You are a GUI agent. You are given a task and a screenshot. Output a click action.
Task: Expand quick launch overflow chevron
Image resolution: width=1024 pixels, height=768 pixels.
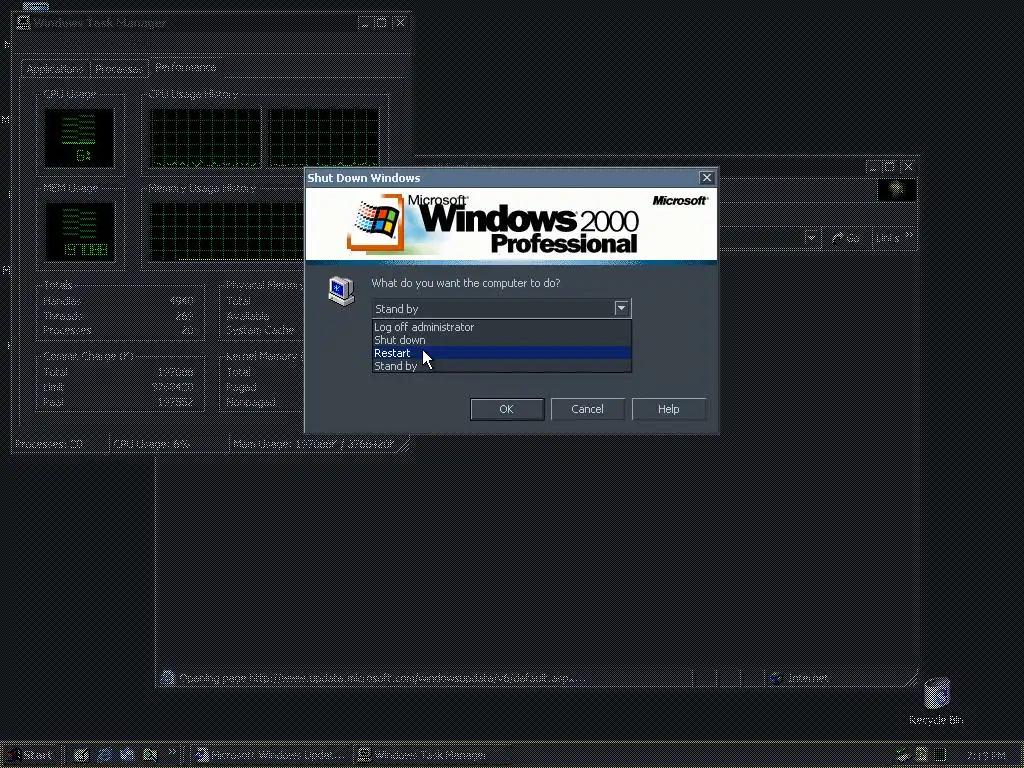(x=172, y=752)
